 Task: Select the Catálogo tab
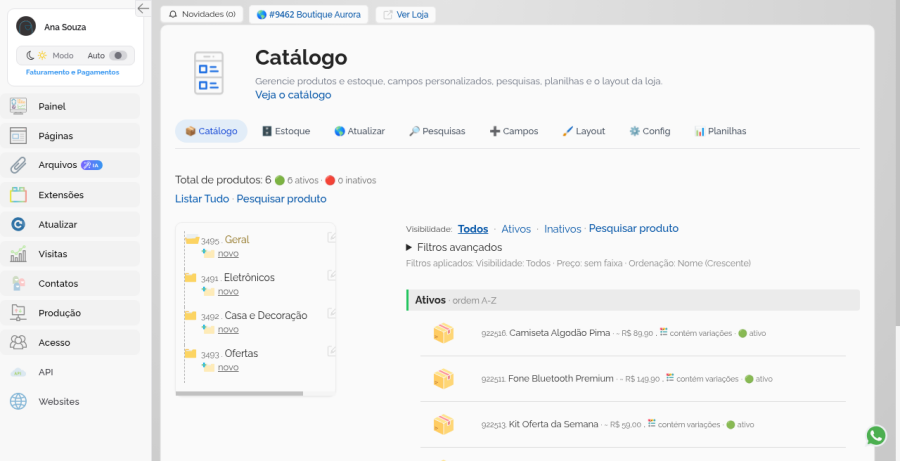pyautogui.click(x=211, y=131)
